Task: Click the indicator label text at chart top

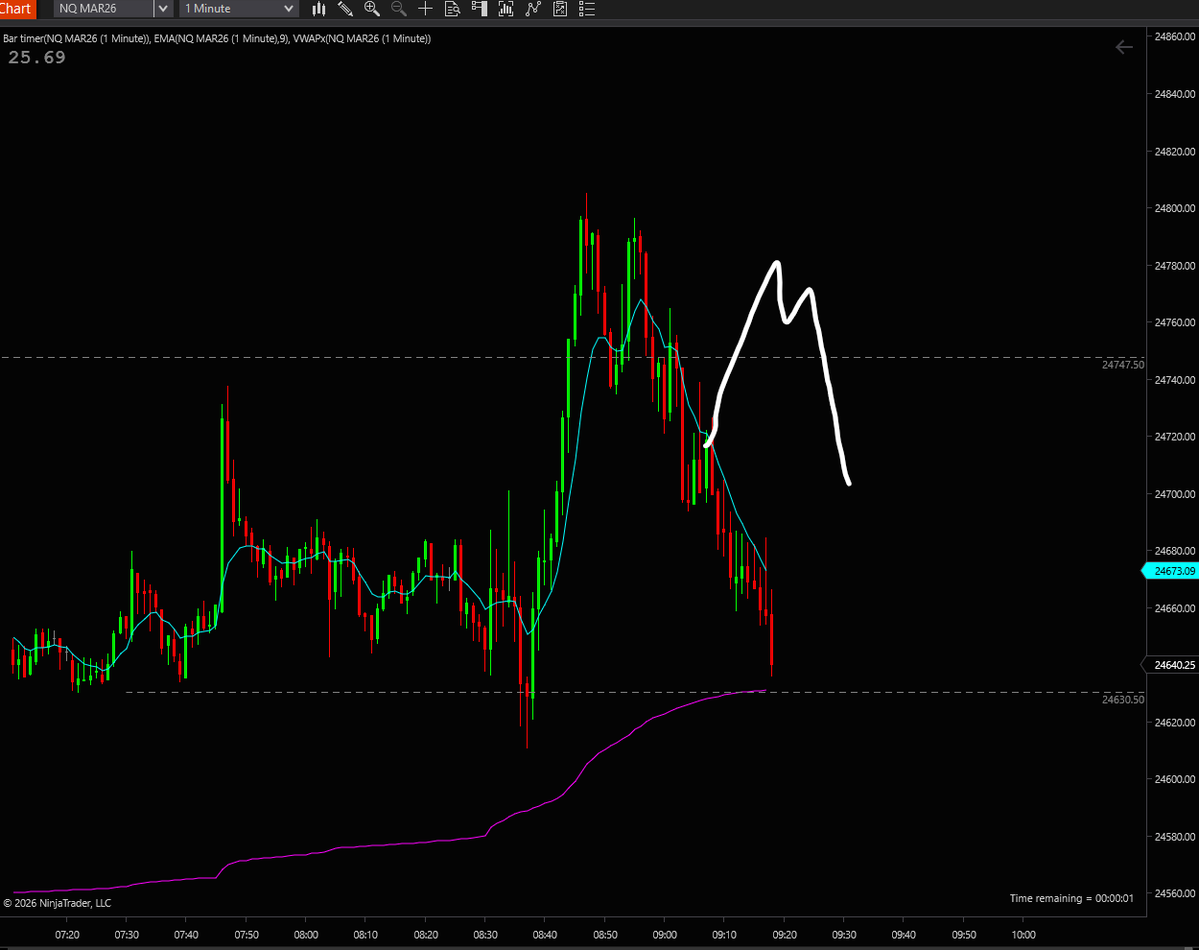Action: click(217, 38)
